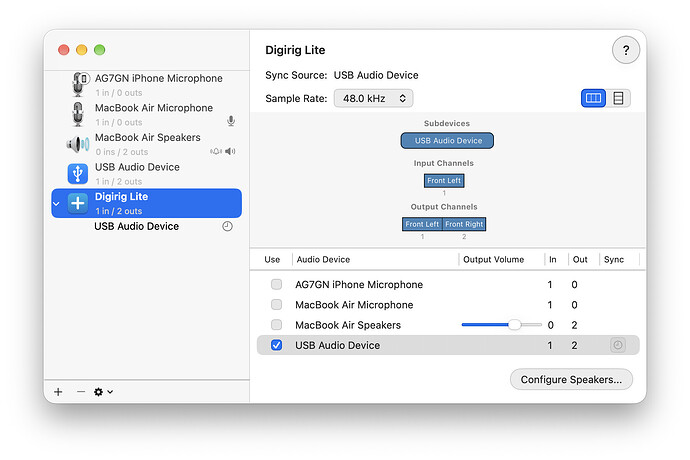
Task: Click the sync clock icon in USB Audio Device row
Action: tap(618, 345)
